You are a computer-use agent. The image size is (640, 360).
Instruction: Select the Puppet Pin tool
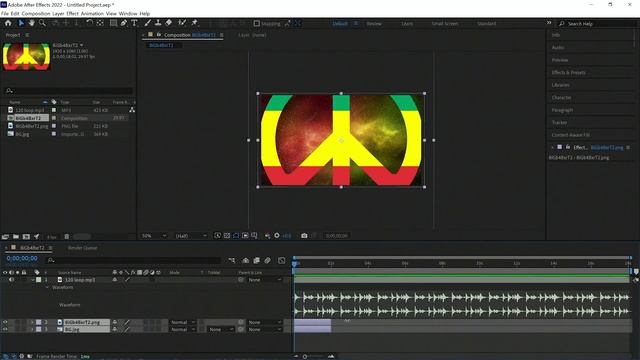click(195, 23)
